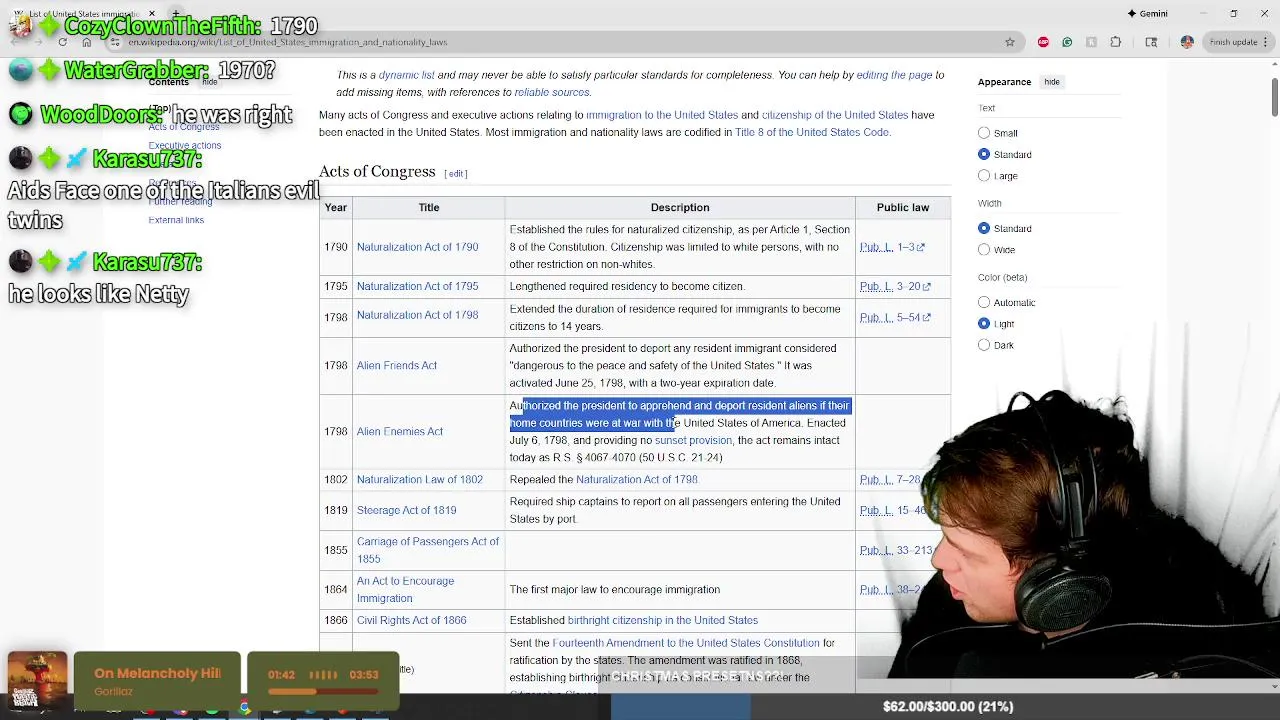Click the song progress bar overlay
1280x720 pixels.
[322, 691]
